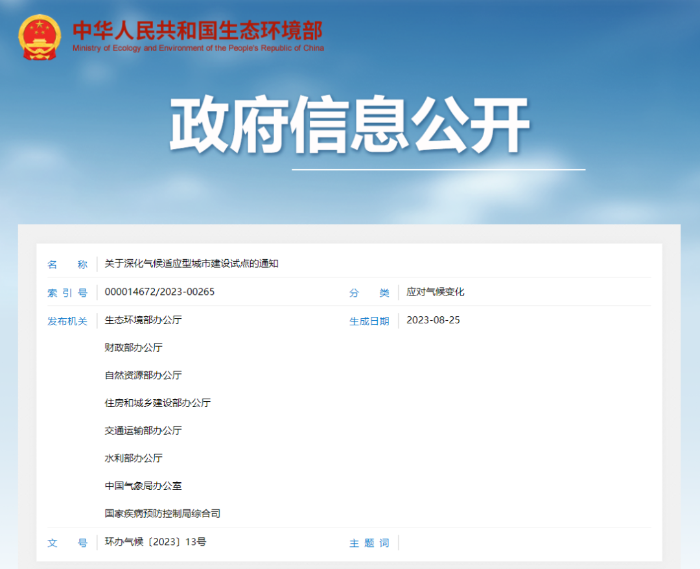Click document number 环办气候〔2023〕13号
Viewport: 700px width, 569px height.
(x=155, y=541)
